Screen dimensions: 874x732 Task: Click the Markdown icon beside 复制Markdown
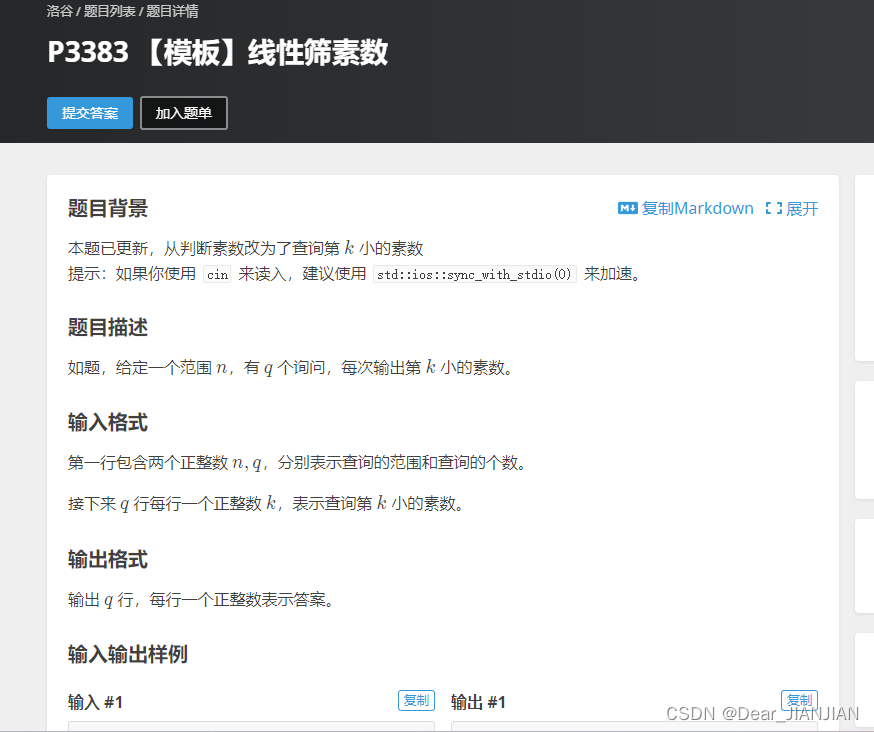pos(628,209)
